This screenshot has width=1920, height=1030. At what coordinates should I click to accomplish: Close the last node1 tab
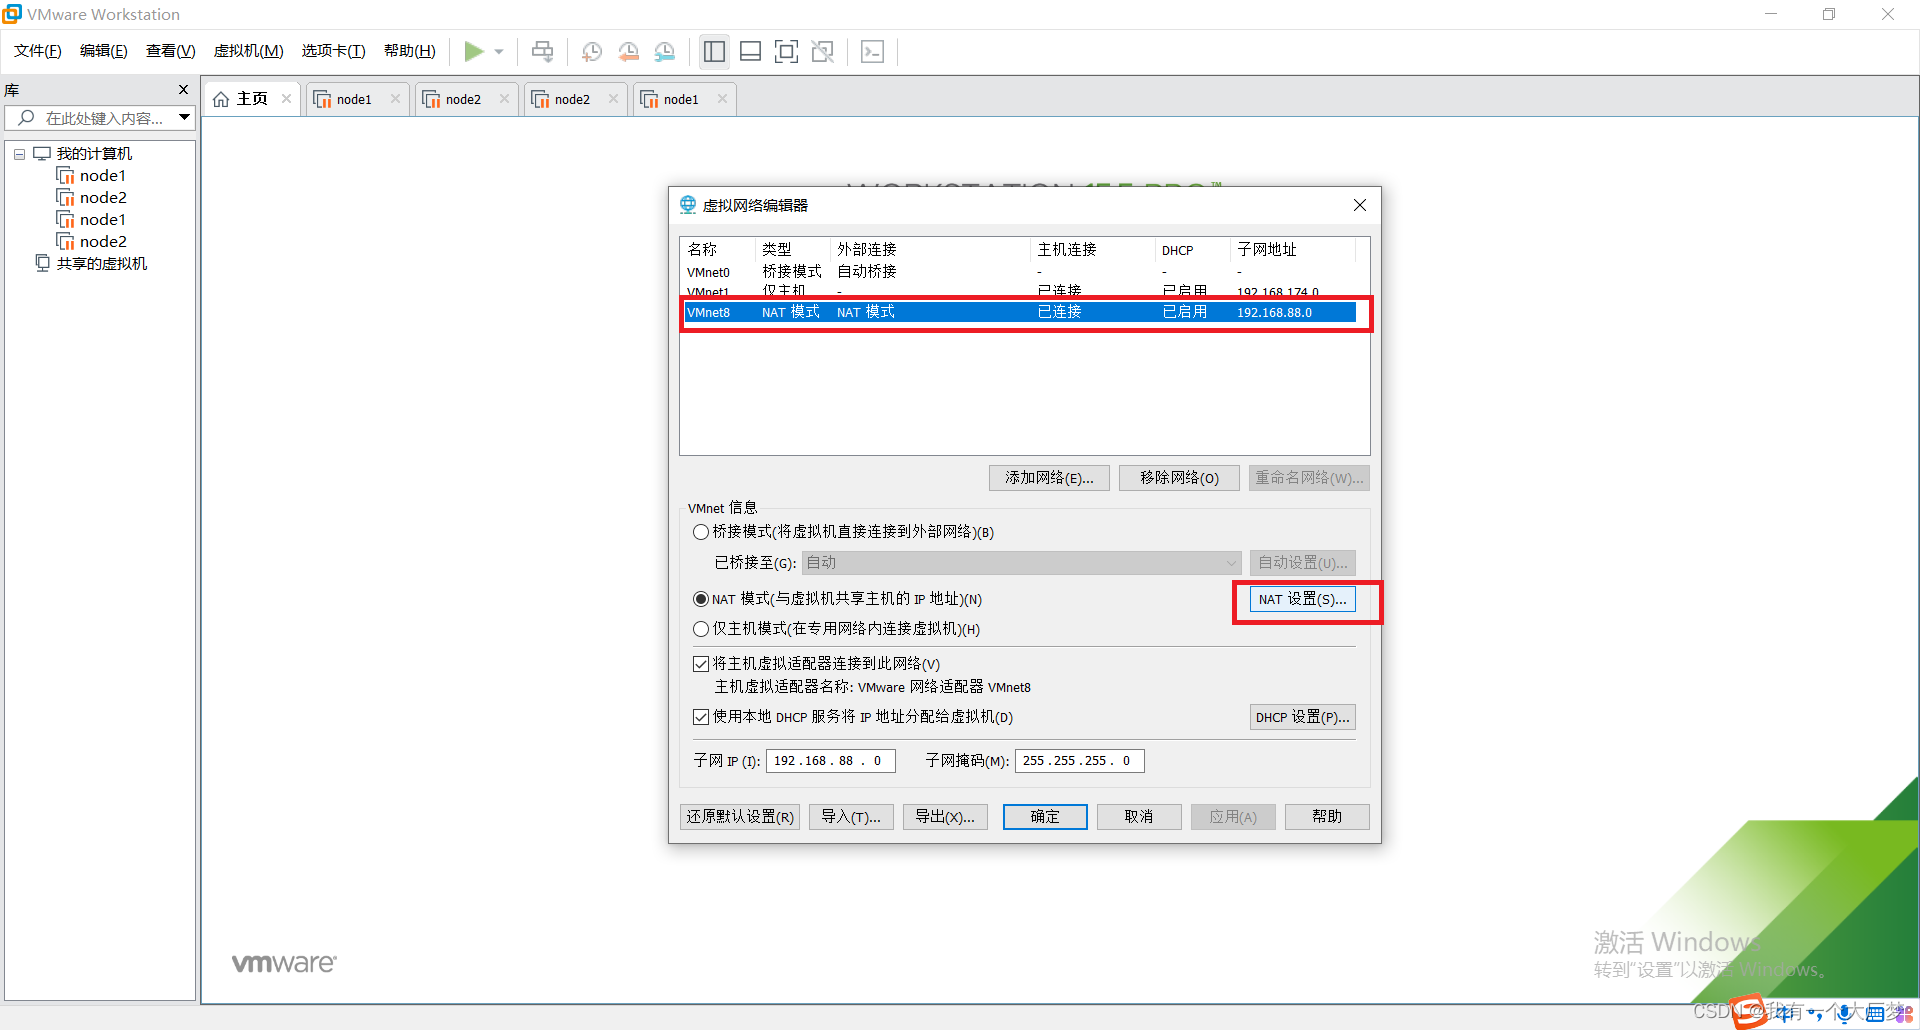(x=722, y=99)
